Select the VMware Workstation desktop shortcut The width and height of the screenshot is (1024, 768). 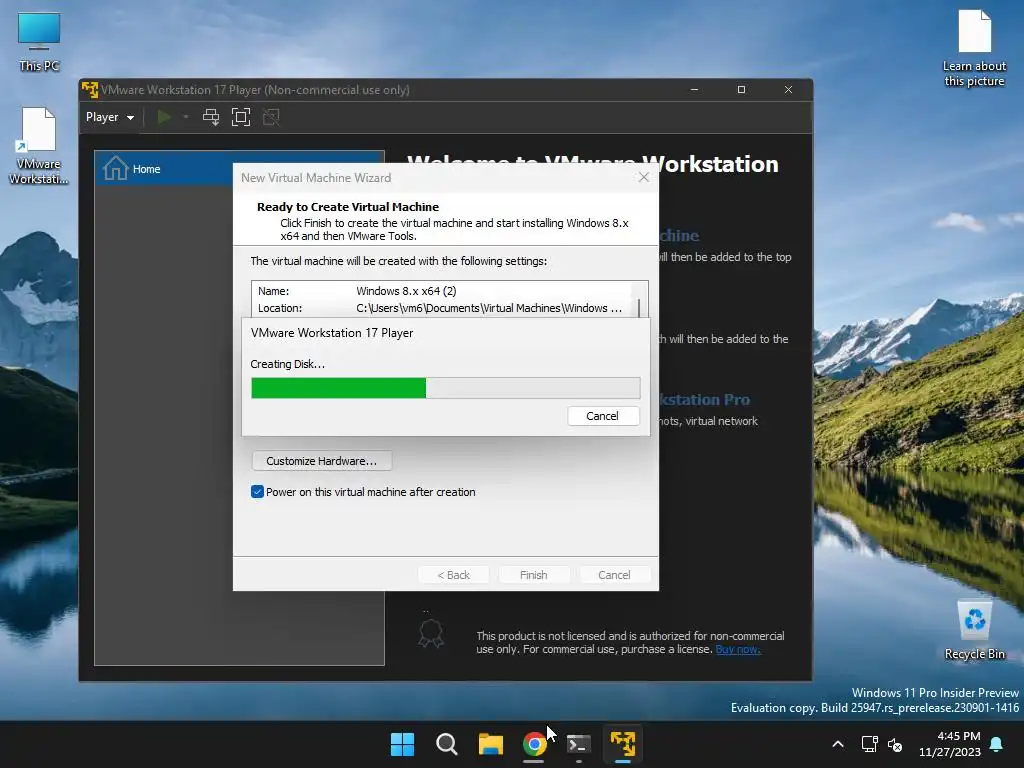coord(39,146)
